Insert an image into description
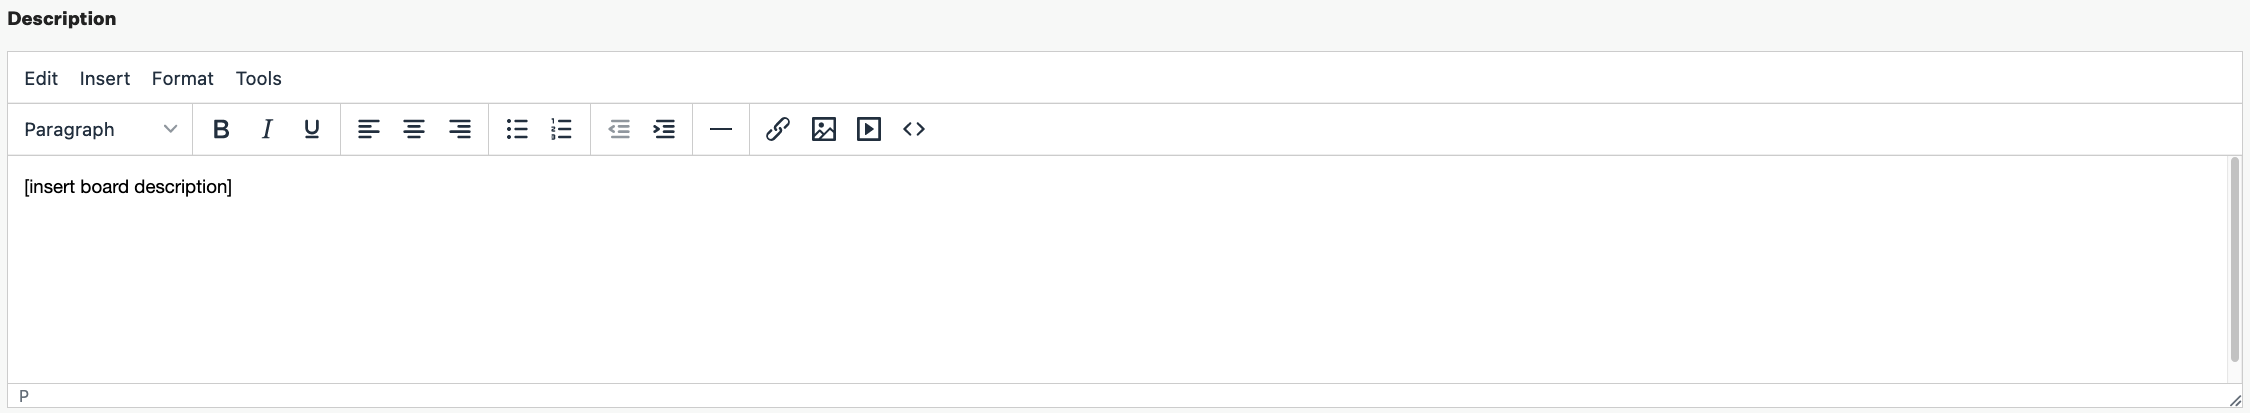 coord(823,129)
